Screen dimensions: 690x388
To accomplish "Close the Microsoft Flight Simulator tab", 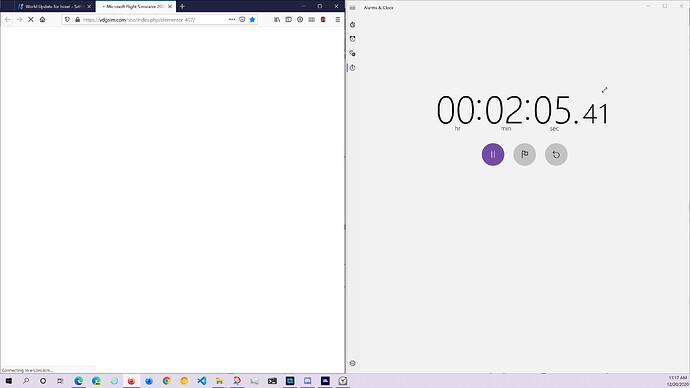I will 170,6.
